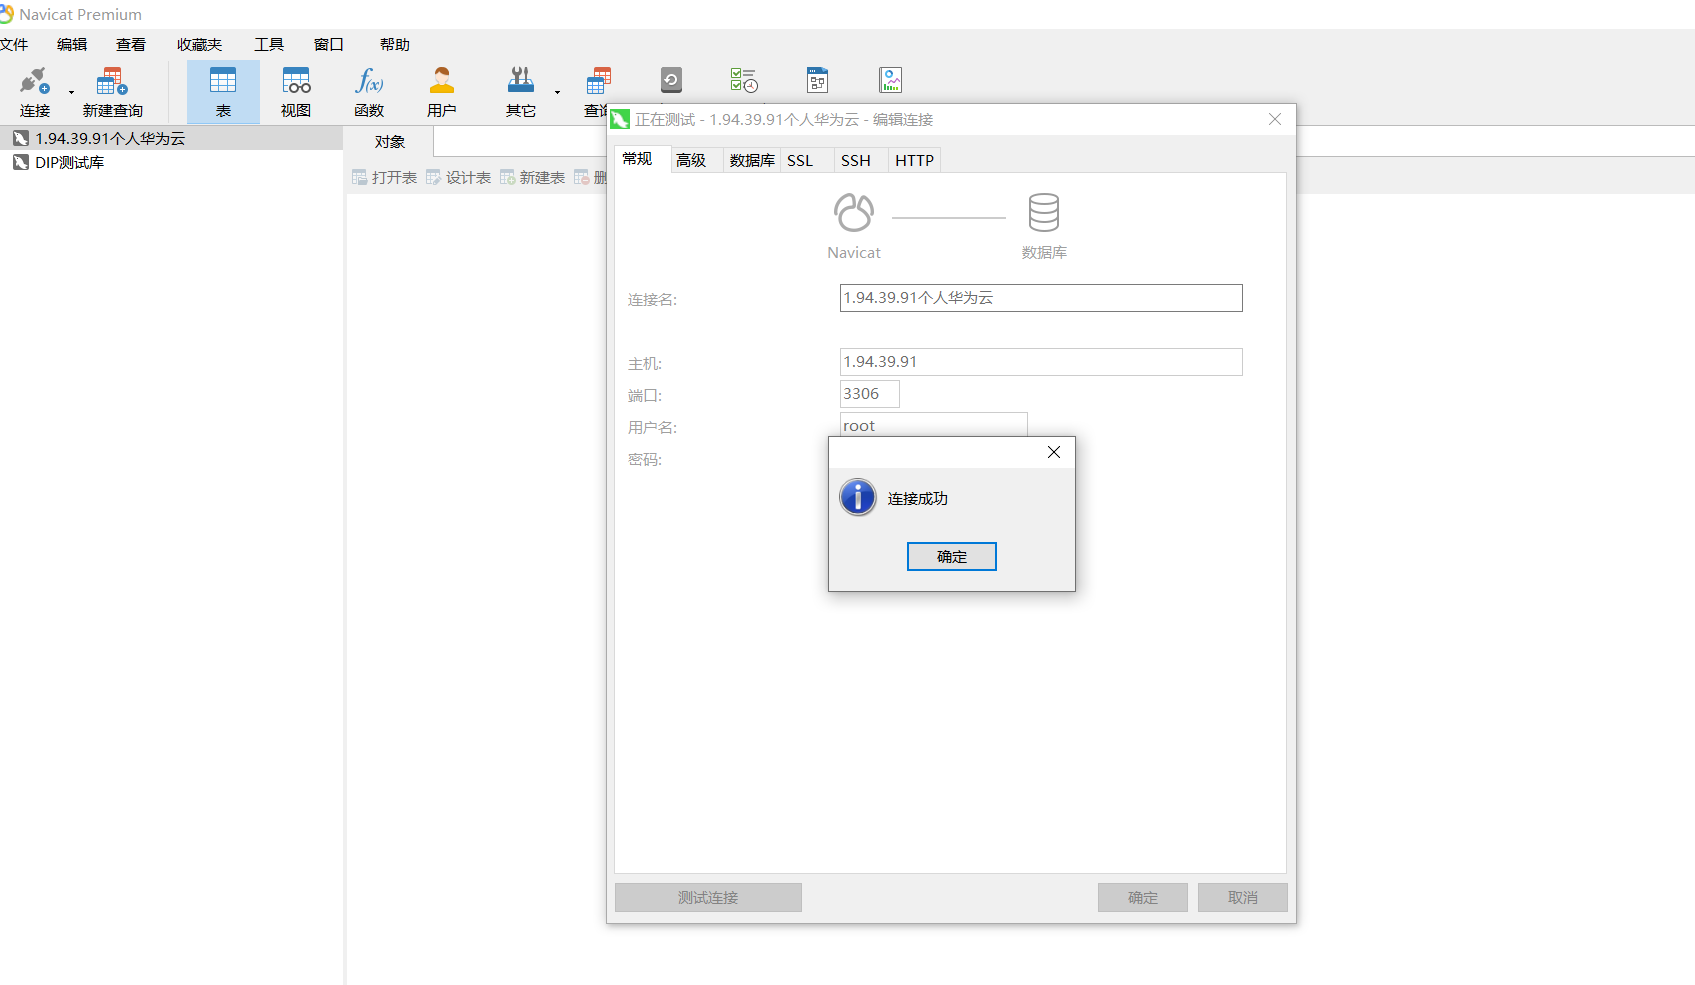
Task: Click the 连接 connection toolbar icon
Action: coord(35,92)
